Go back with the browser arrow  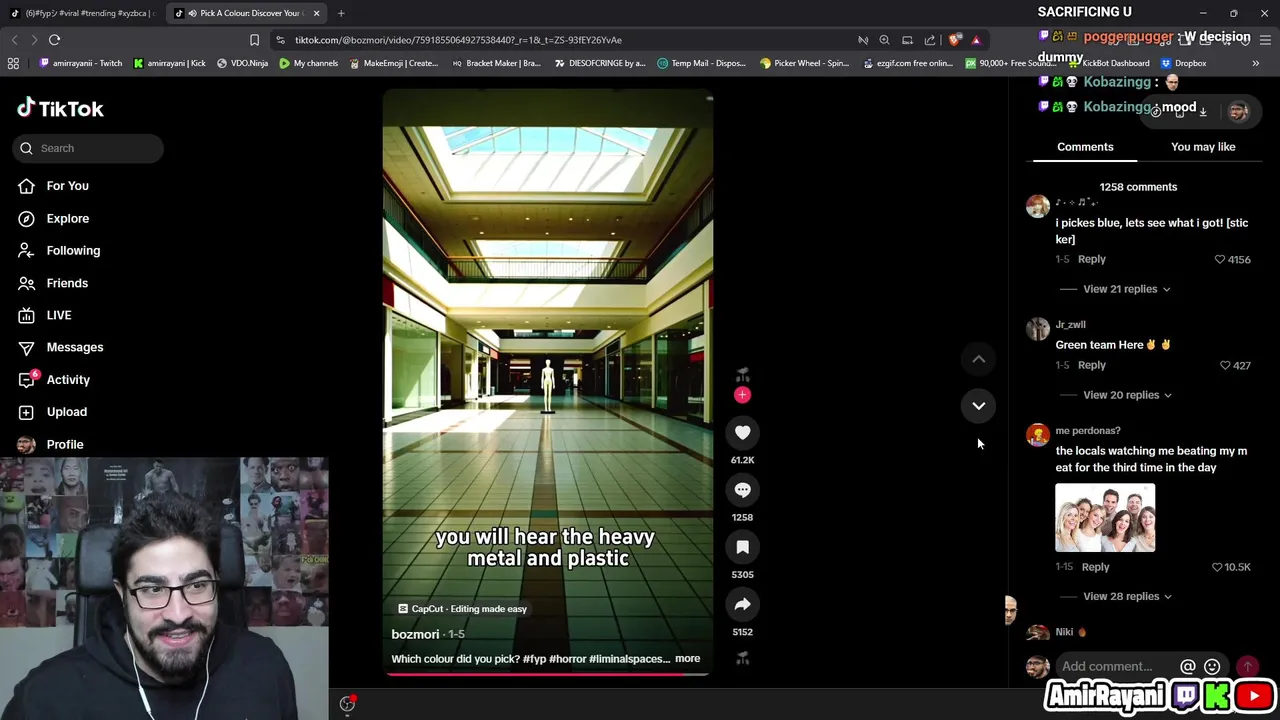point(14,40)
